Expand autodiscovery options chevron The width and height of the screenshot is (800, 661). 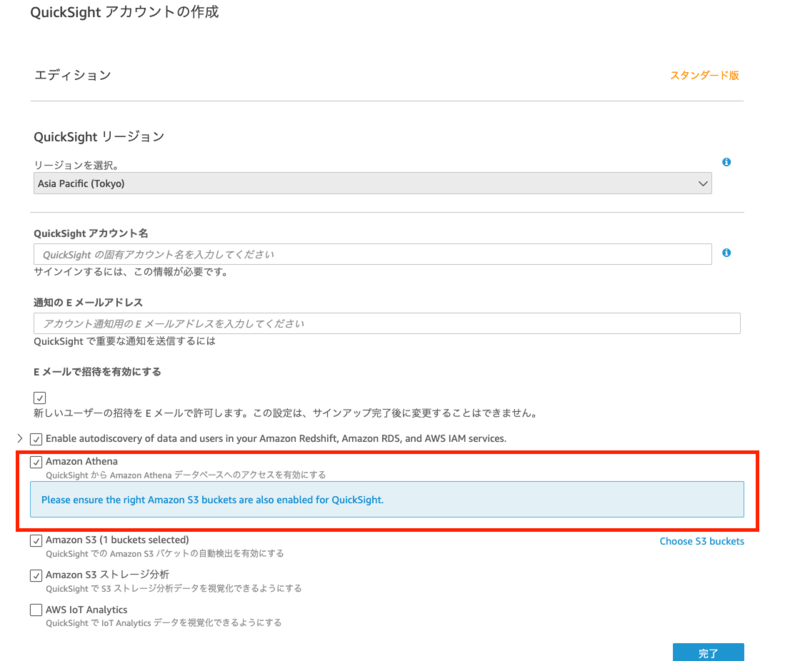(x=20, y=438)
